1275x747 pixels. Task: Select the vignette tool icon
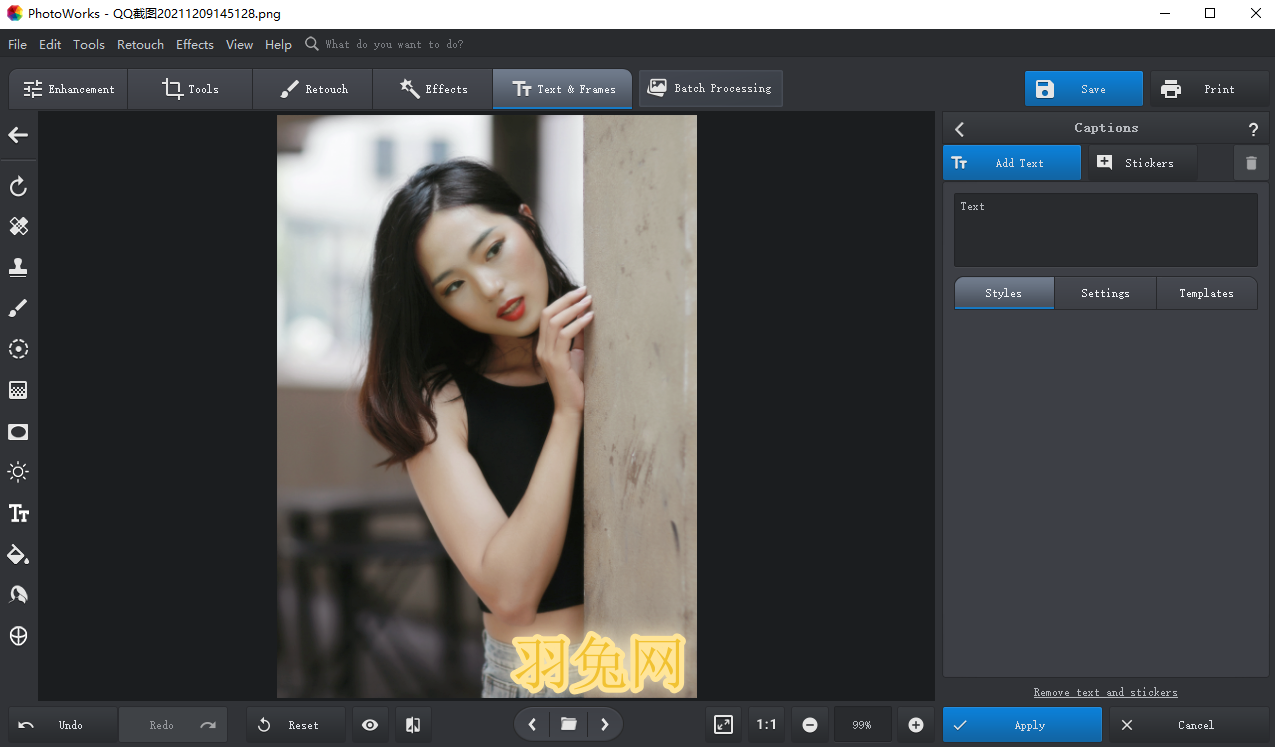[x=18, y=432]
